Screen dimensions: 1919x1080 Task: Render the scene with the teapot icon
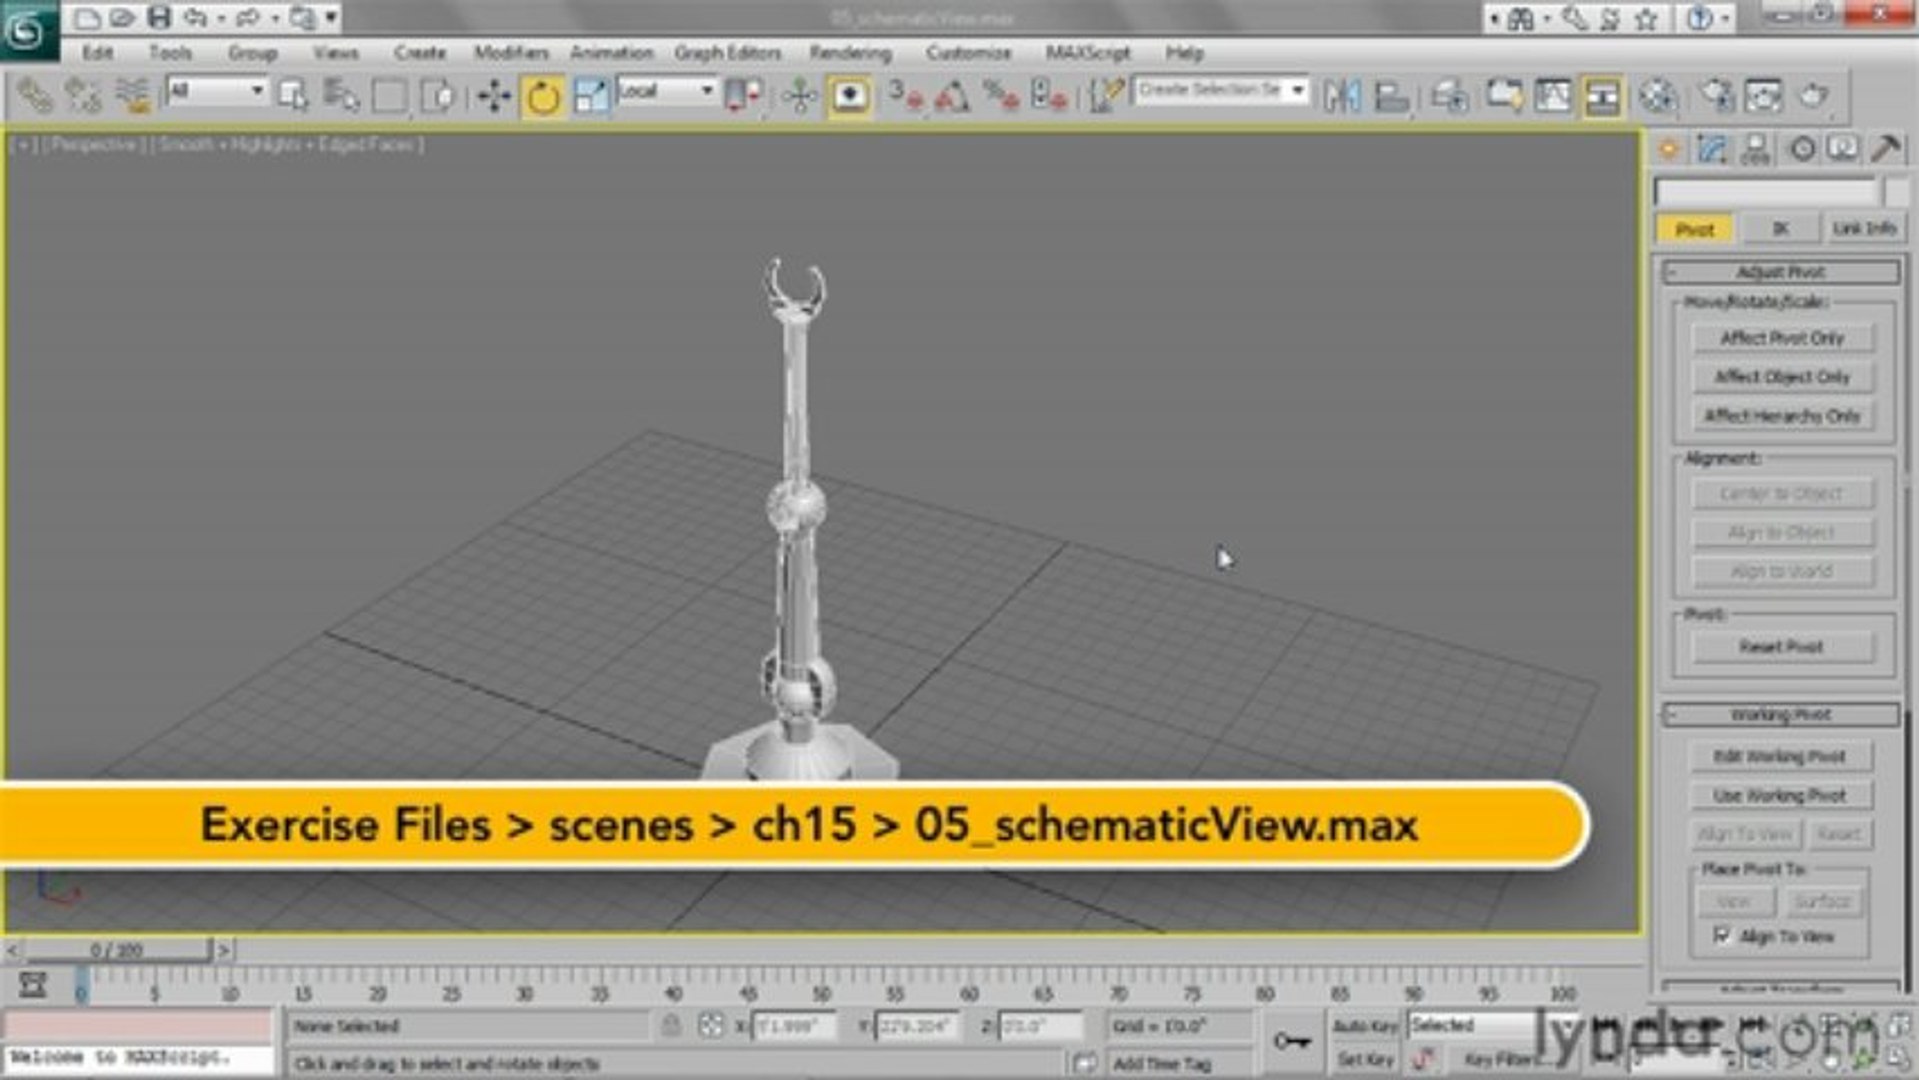pyautogui.click(x=1813, y=96)
